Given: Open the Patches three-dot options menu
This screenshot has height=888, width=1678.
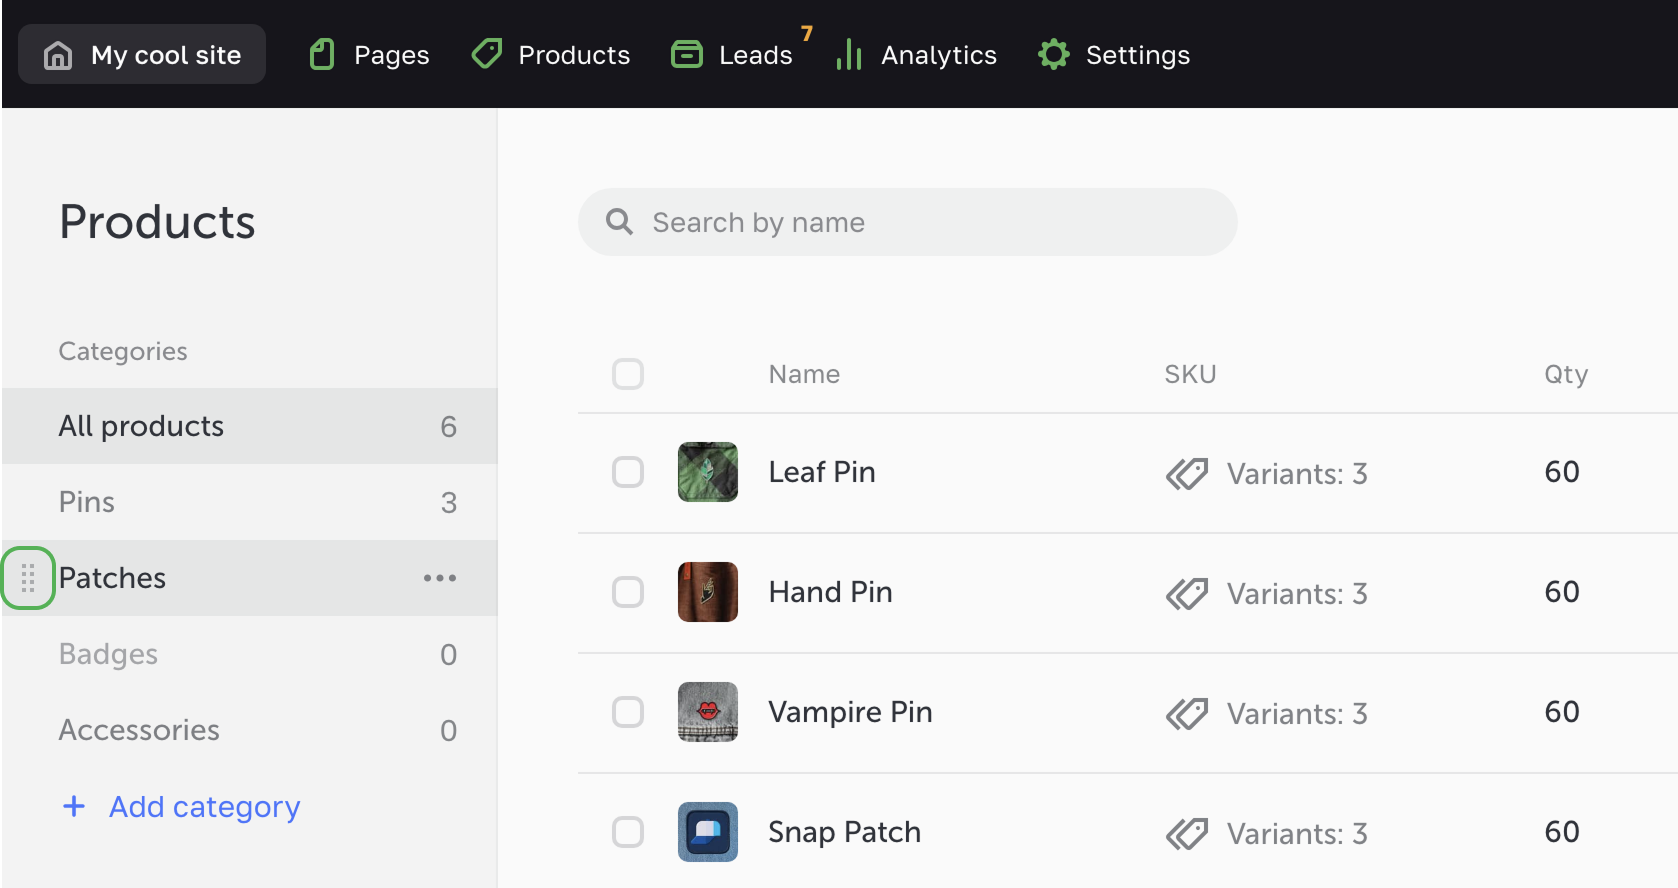Looking at the screenshot, I should click(x=439, y=578).
